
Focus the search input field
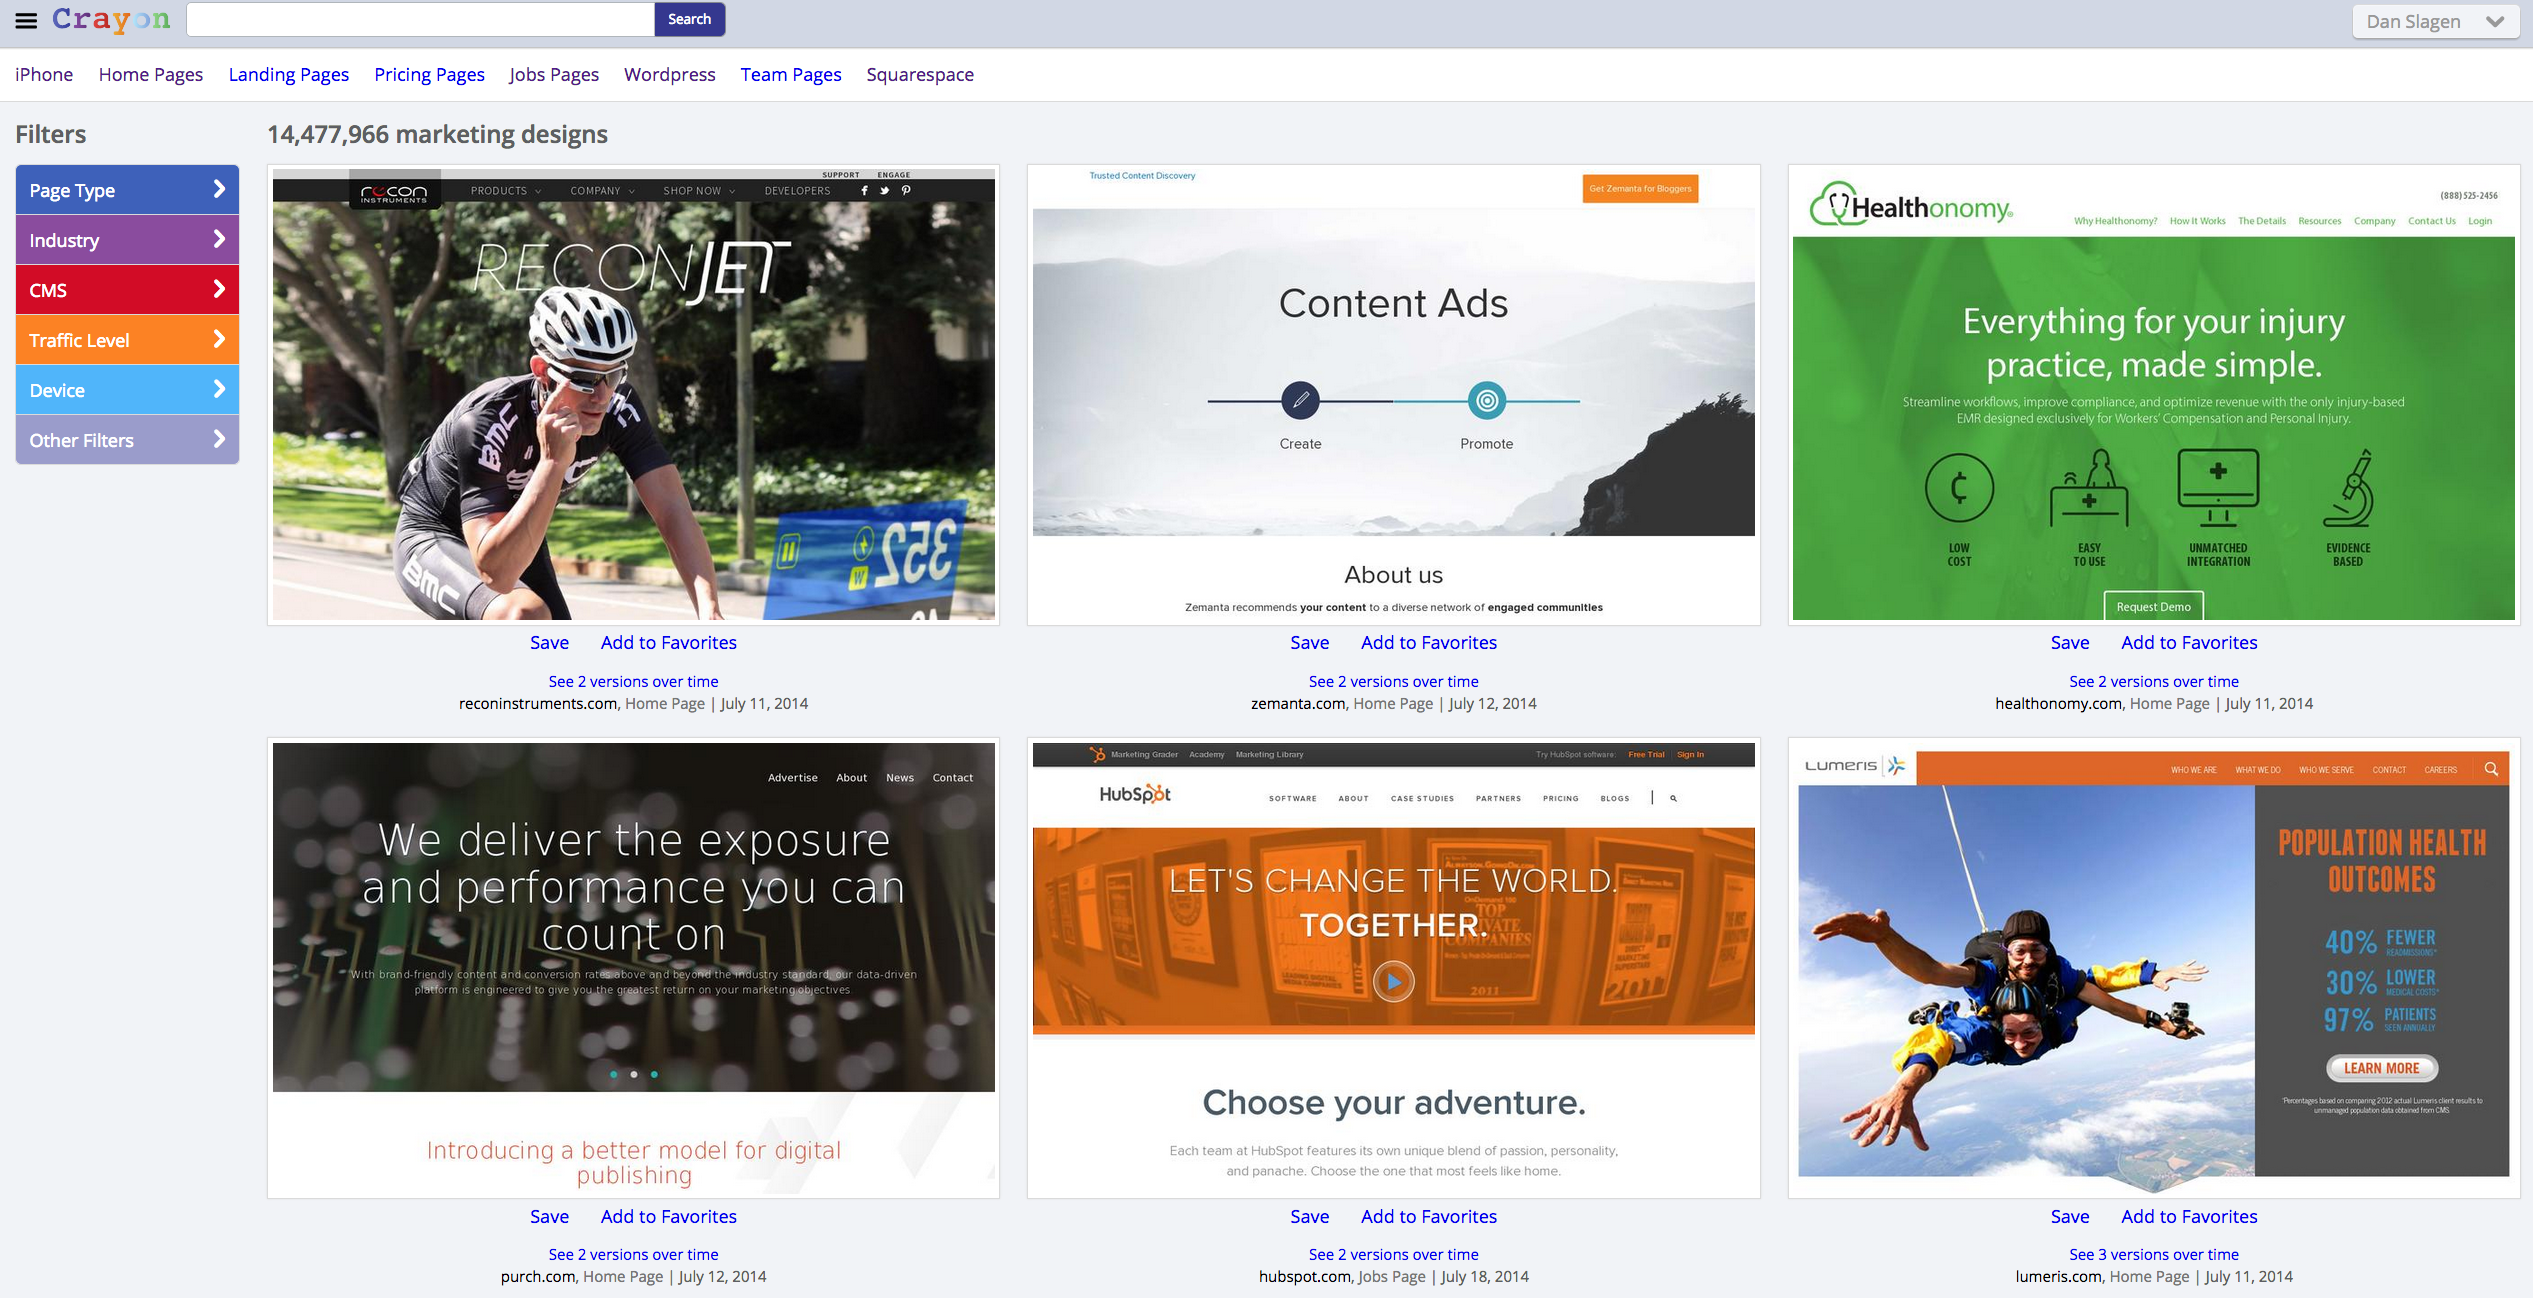point(420,19)
